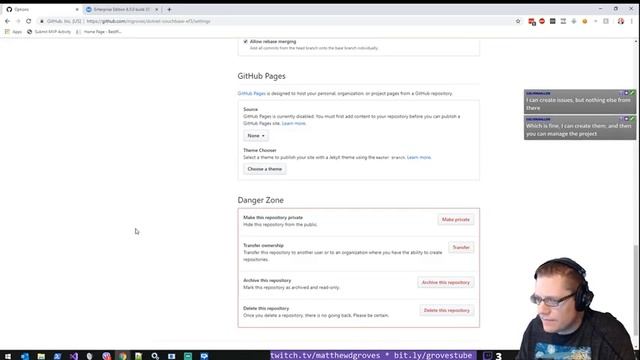
Task: Open the GitHub Pages source None dropdown
Action: pyautogui.click(x=256, y=136)
